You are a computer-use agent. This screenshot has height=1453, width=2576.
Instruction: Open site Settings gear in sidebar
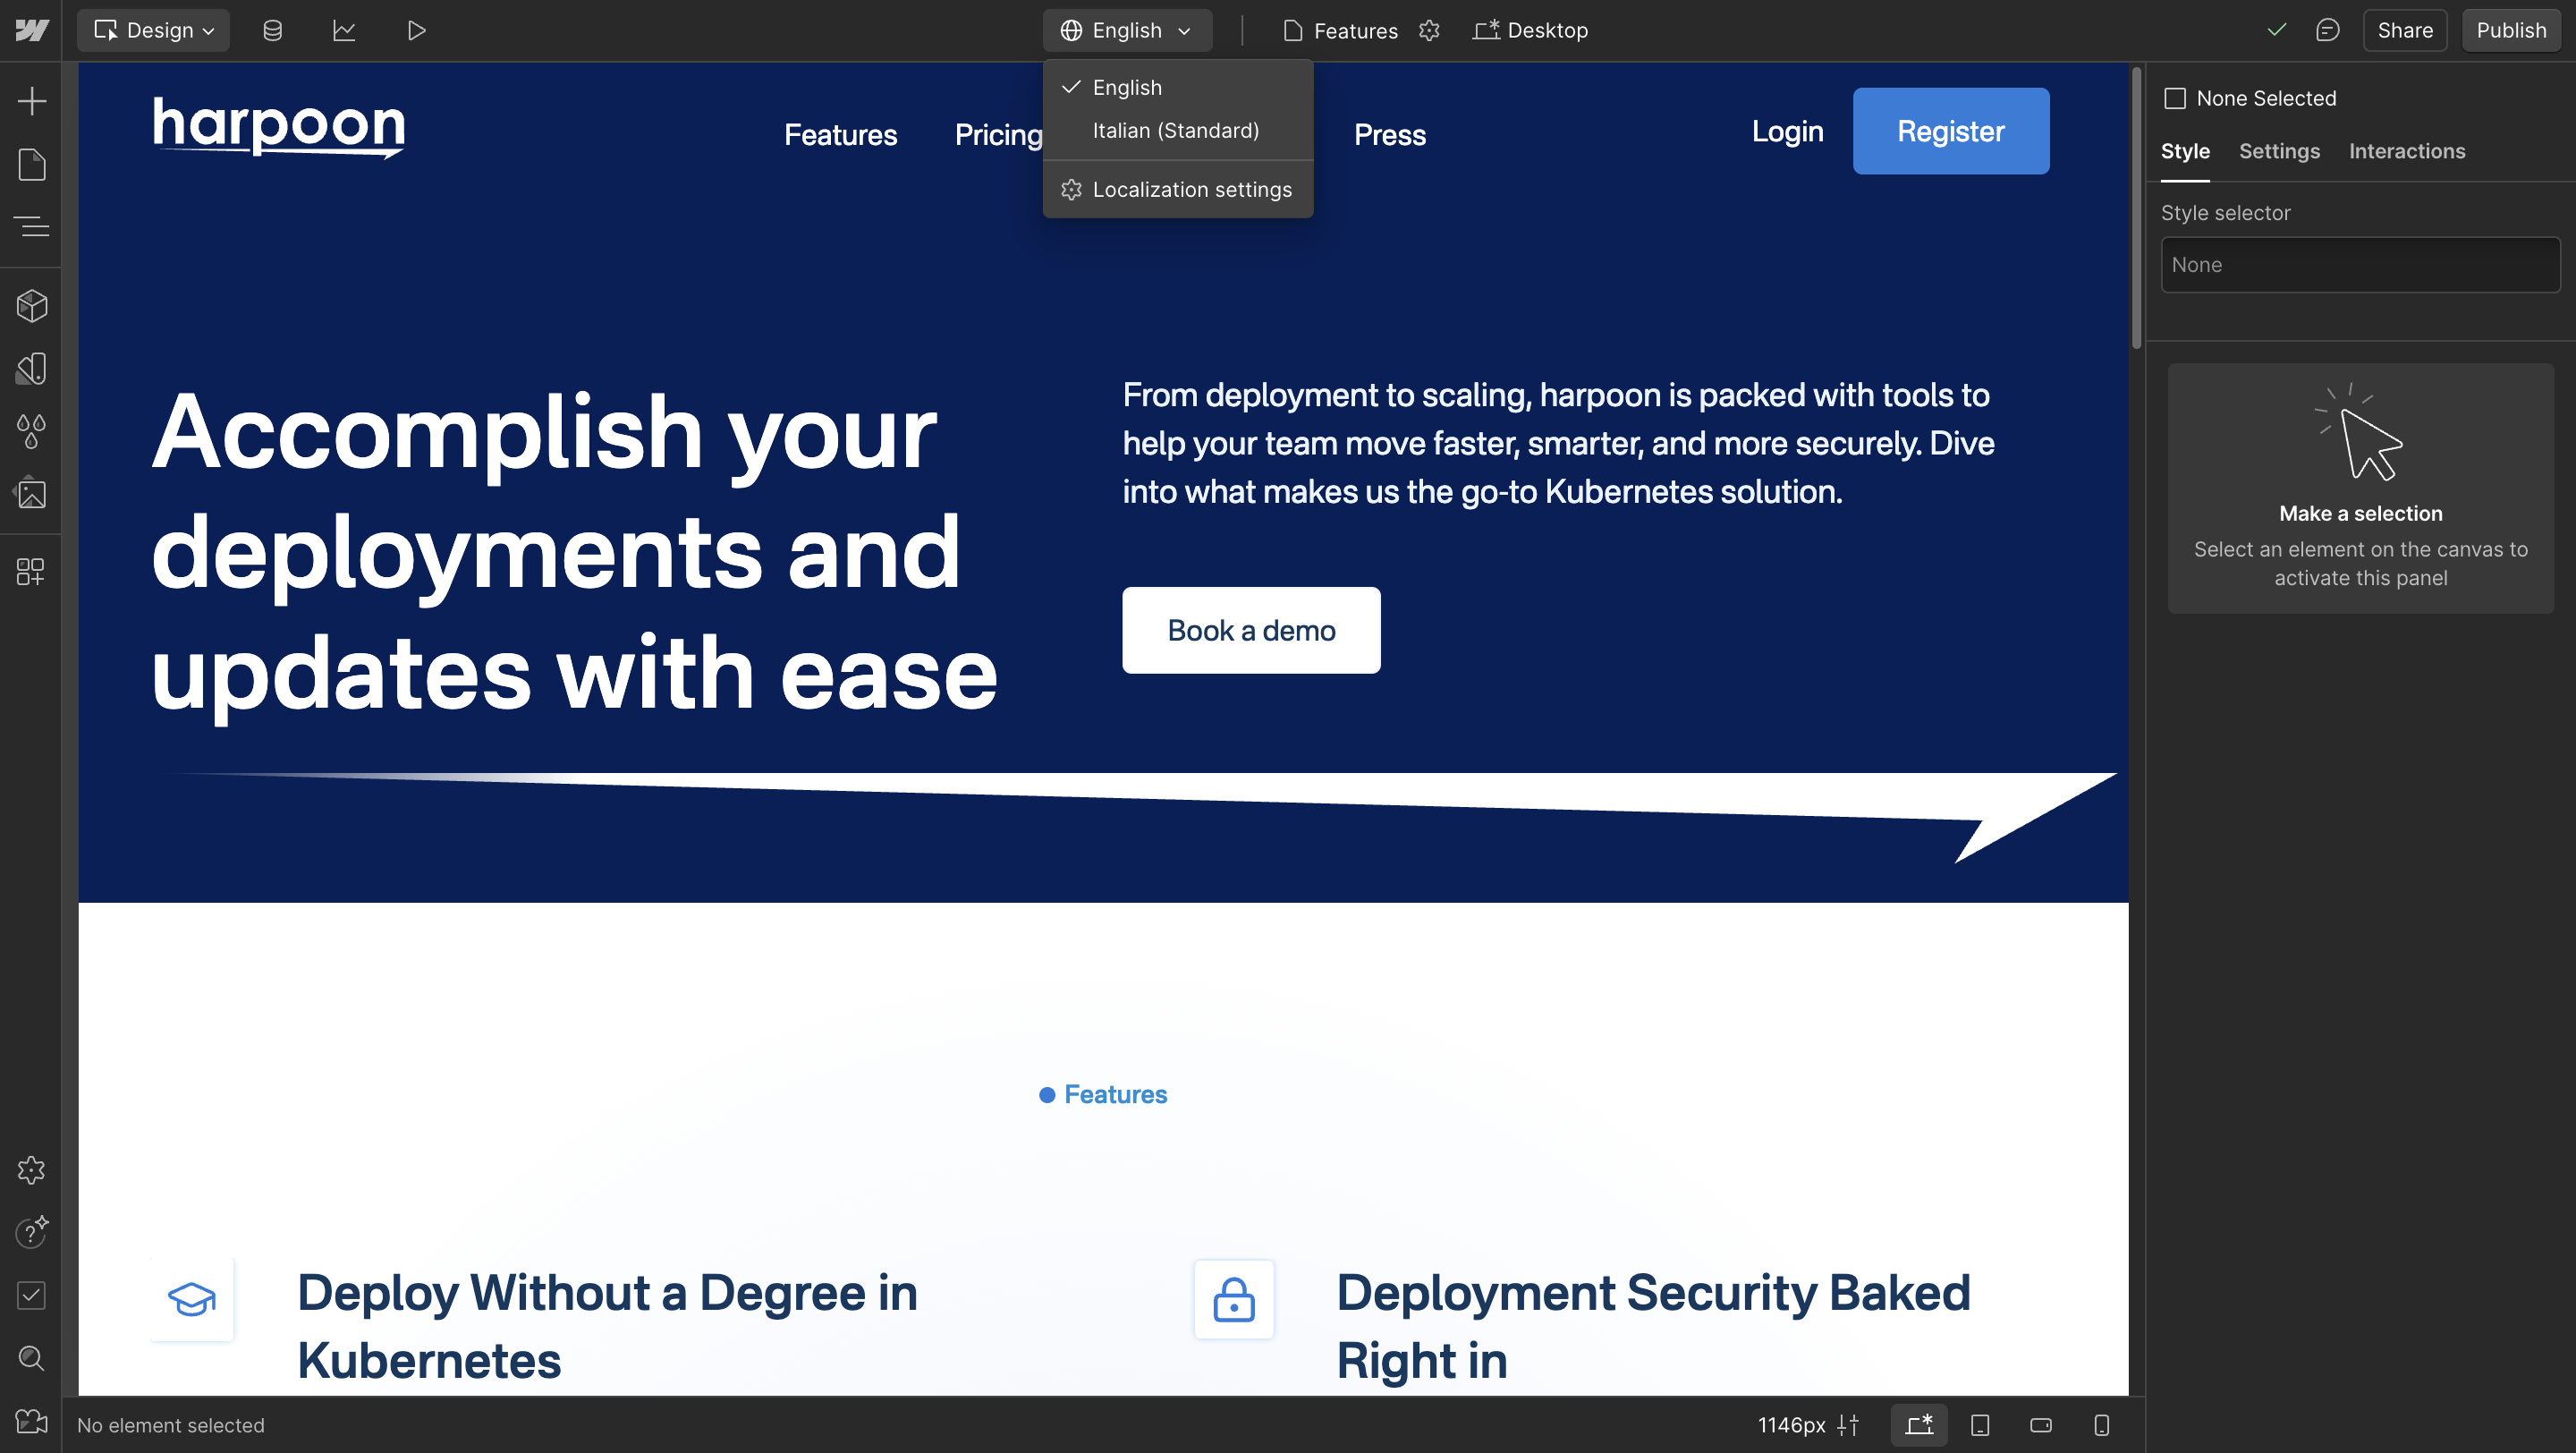tap(31, 1170)
